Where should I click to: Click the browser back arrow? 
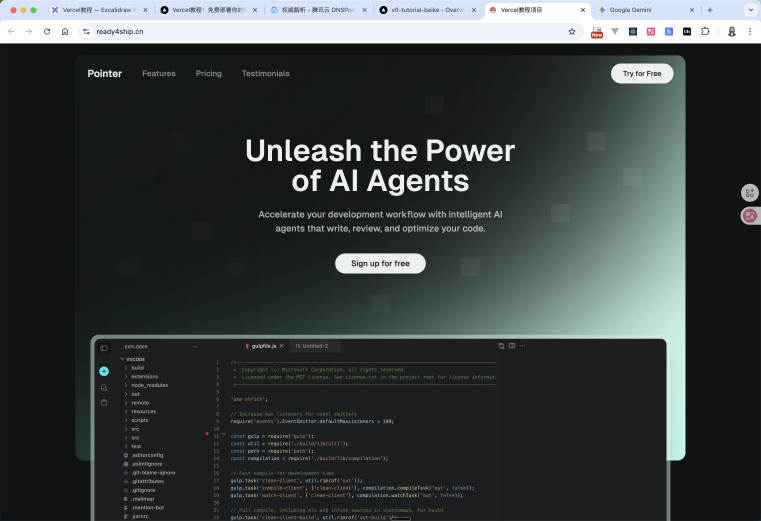pos(12,31)
